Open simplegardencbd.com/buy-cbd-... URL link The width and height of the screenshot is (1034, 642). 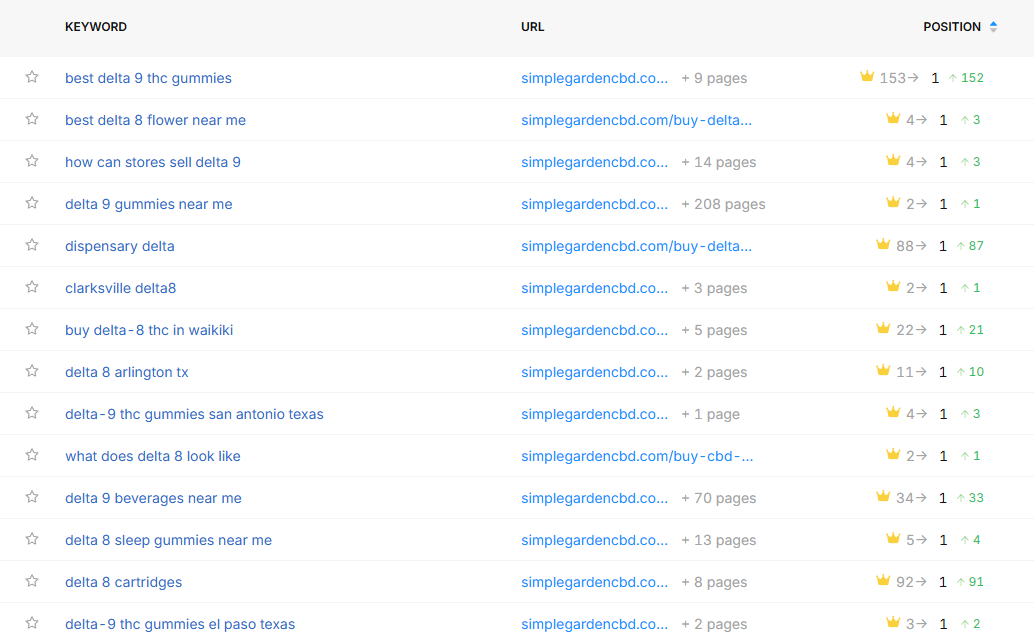637,456
